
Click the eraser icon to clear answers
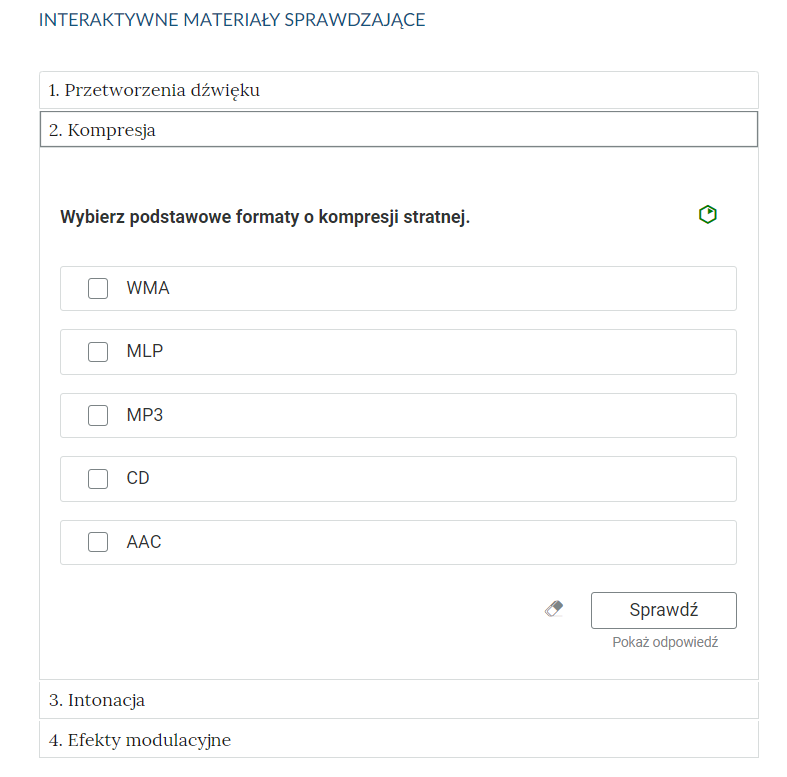click(x=554, y=608)
